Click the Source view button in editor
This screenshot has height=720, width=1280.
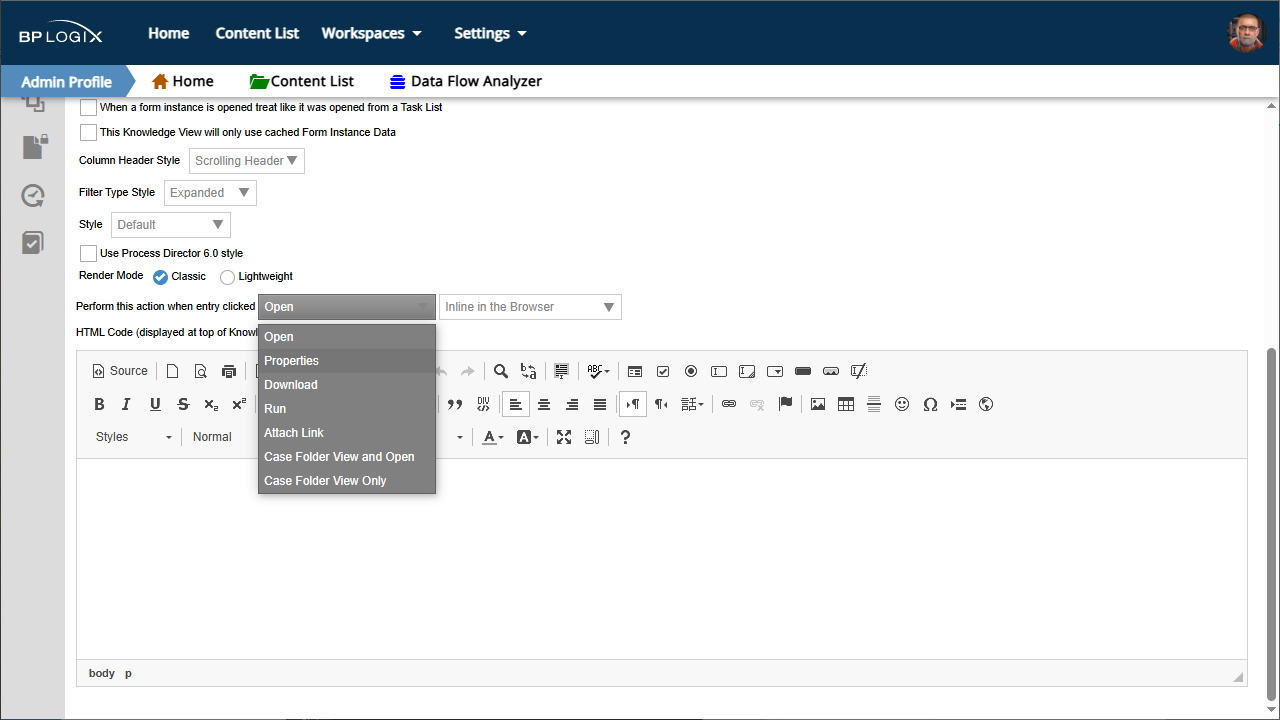(x=120, y=371)
